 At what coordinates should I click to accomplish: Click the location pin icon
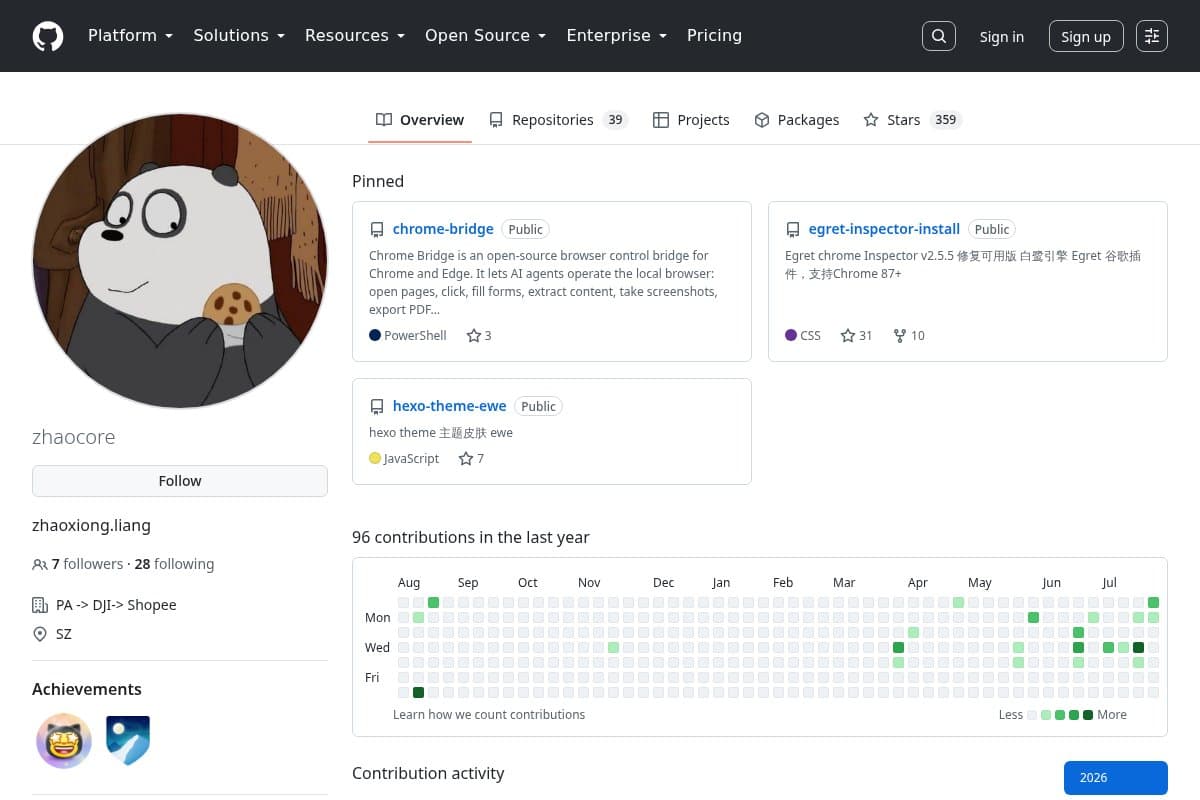(x=40, y=634)
